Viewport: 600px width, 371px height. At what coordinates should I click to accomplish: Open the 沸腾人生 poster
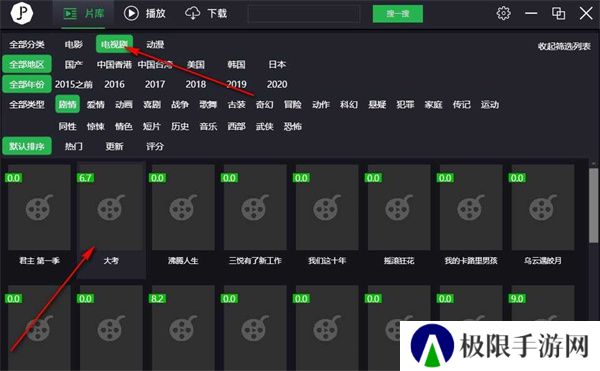coord(183,207)
